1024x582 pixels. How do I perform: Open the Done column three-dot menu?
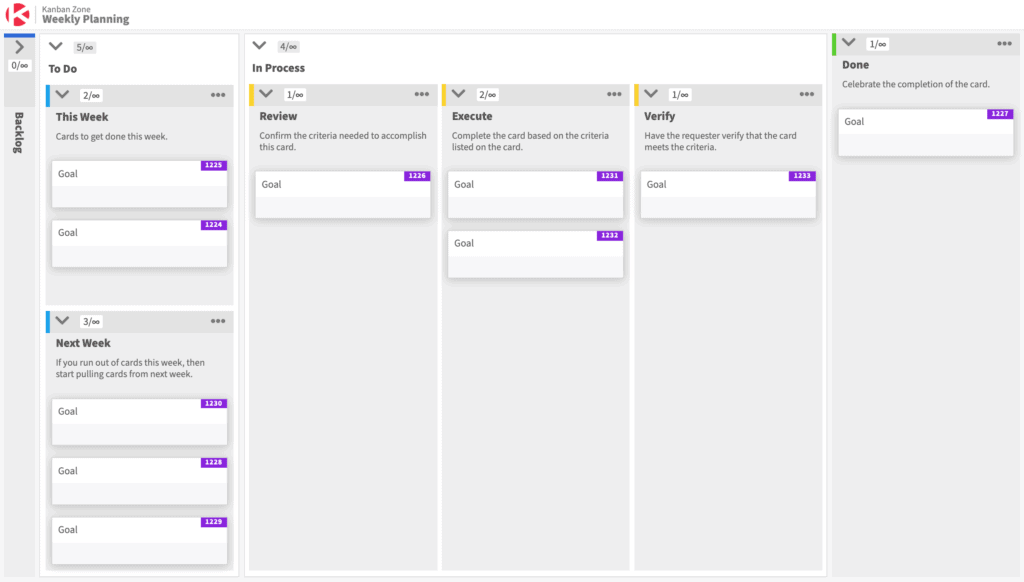coord(1004,43)
